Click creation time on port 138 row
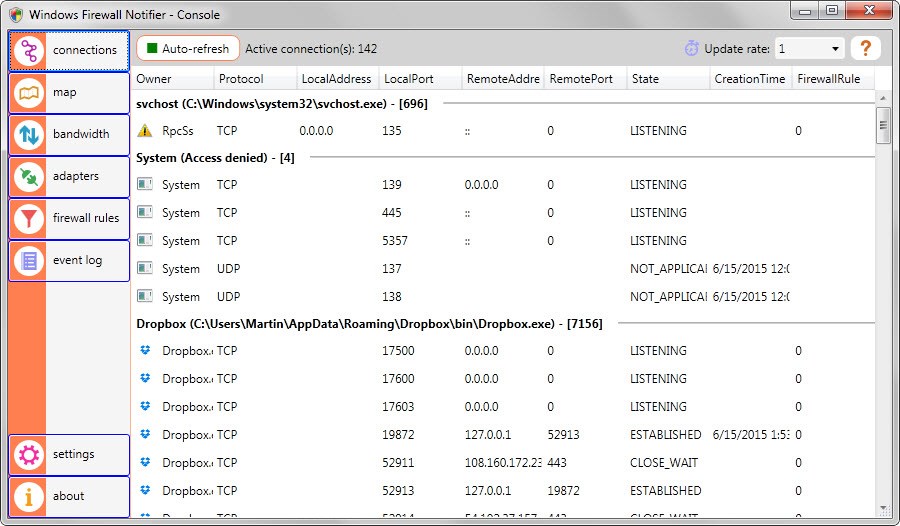The image size is (900, 526). (x=751, y=297)
